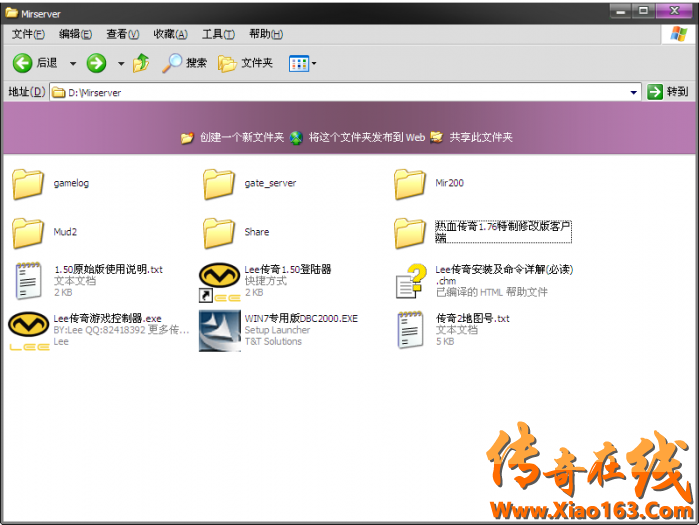Maximize the Mirserver window
Viewport: 699px width, 525px height.
(643, 11)
